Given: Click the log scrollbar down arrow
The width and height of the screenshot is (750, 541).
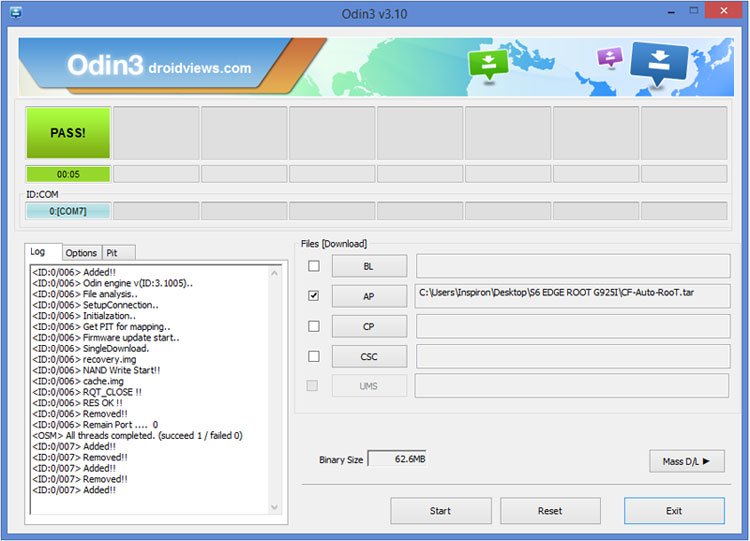Looking at the screenshot, I should (x=275, y=507).
